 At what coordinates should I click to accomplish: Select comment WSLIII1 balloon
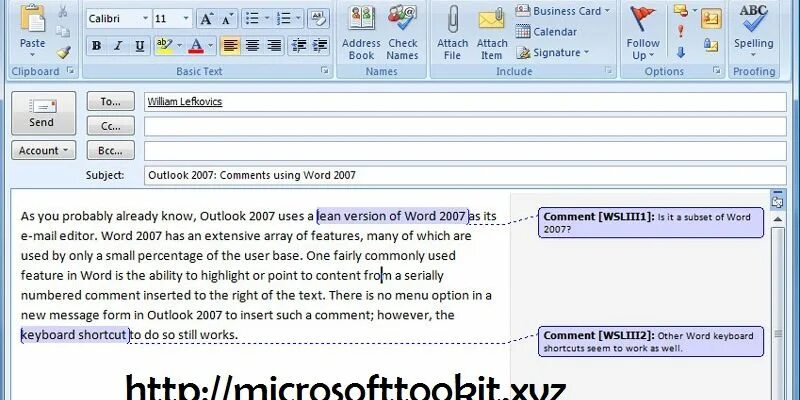tap(651, 222)
